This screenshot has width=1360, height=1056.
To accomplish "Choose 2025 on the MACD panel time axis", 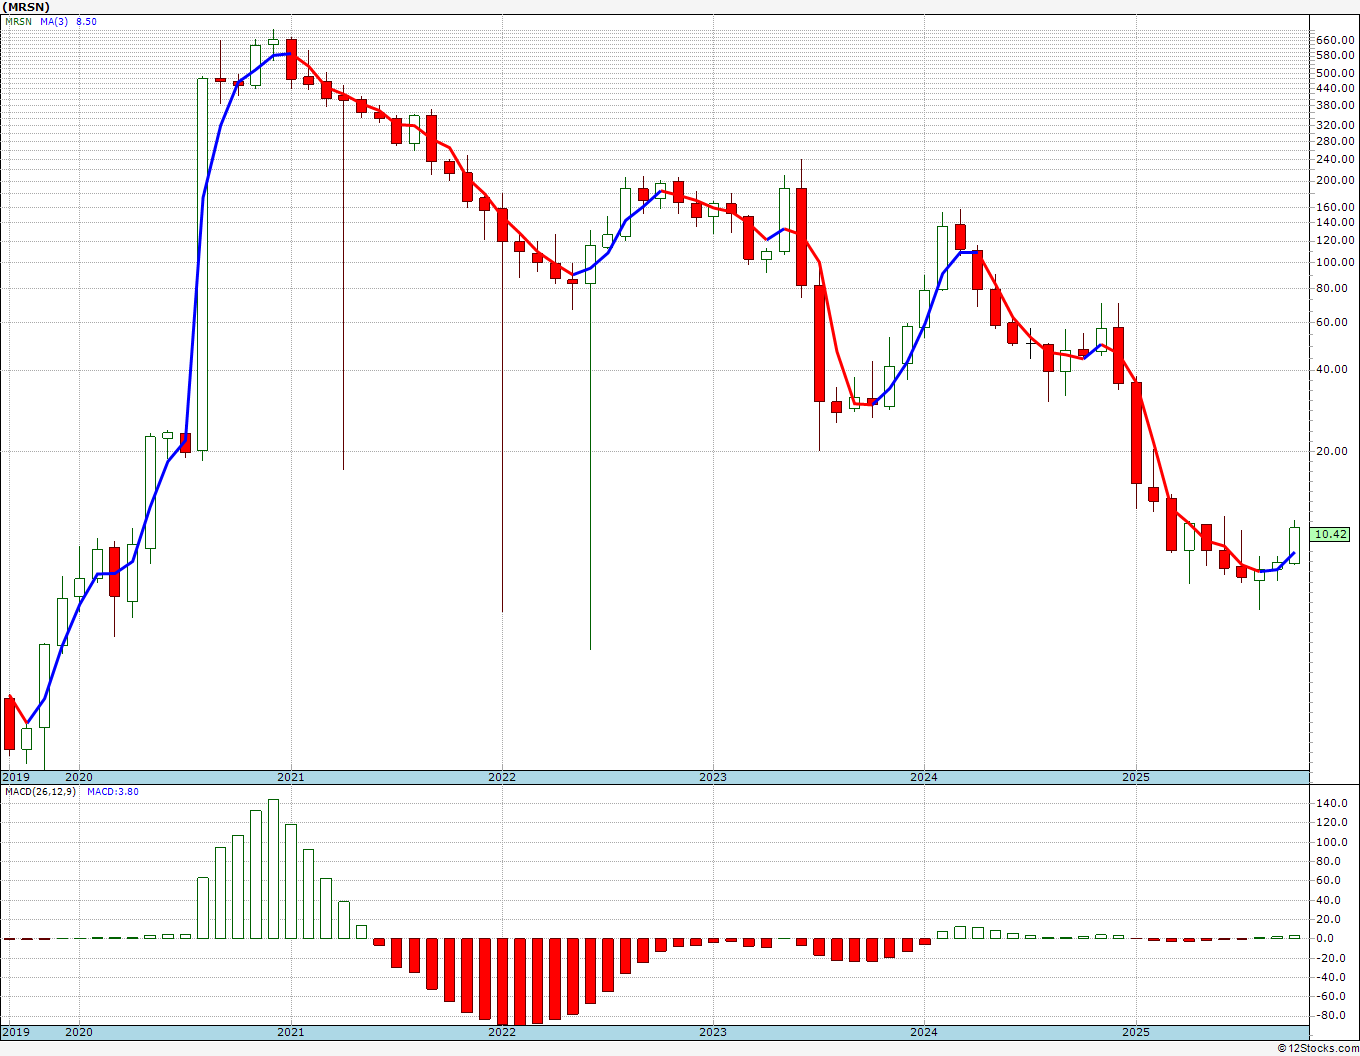I will coord(1135,1032).
